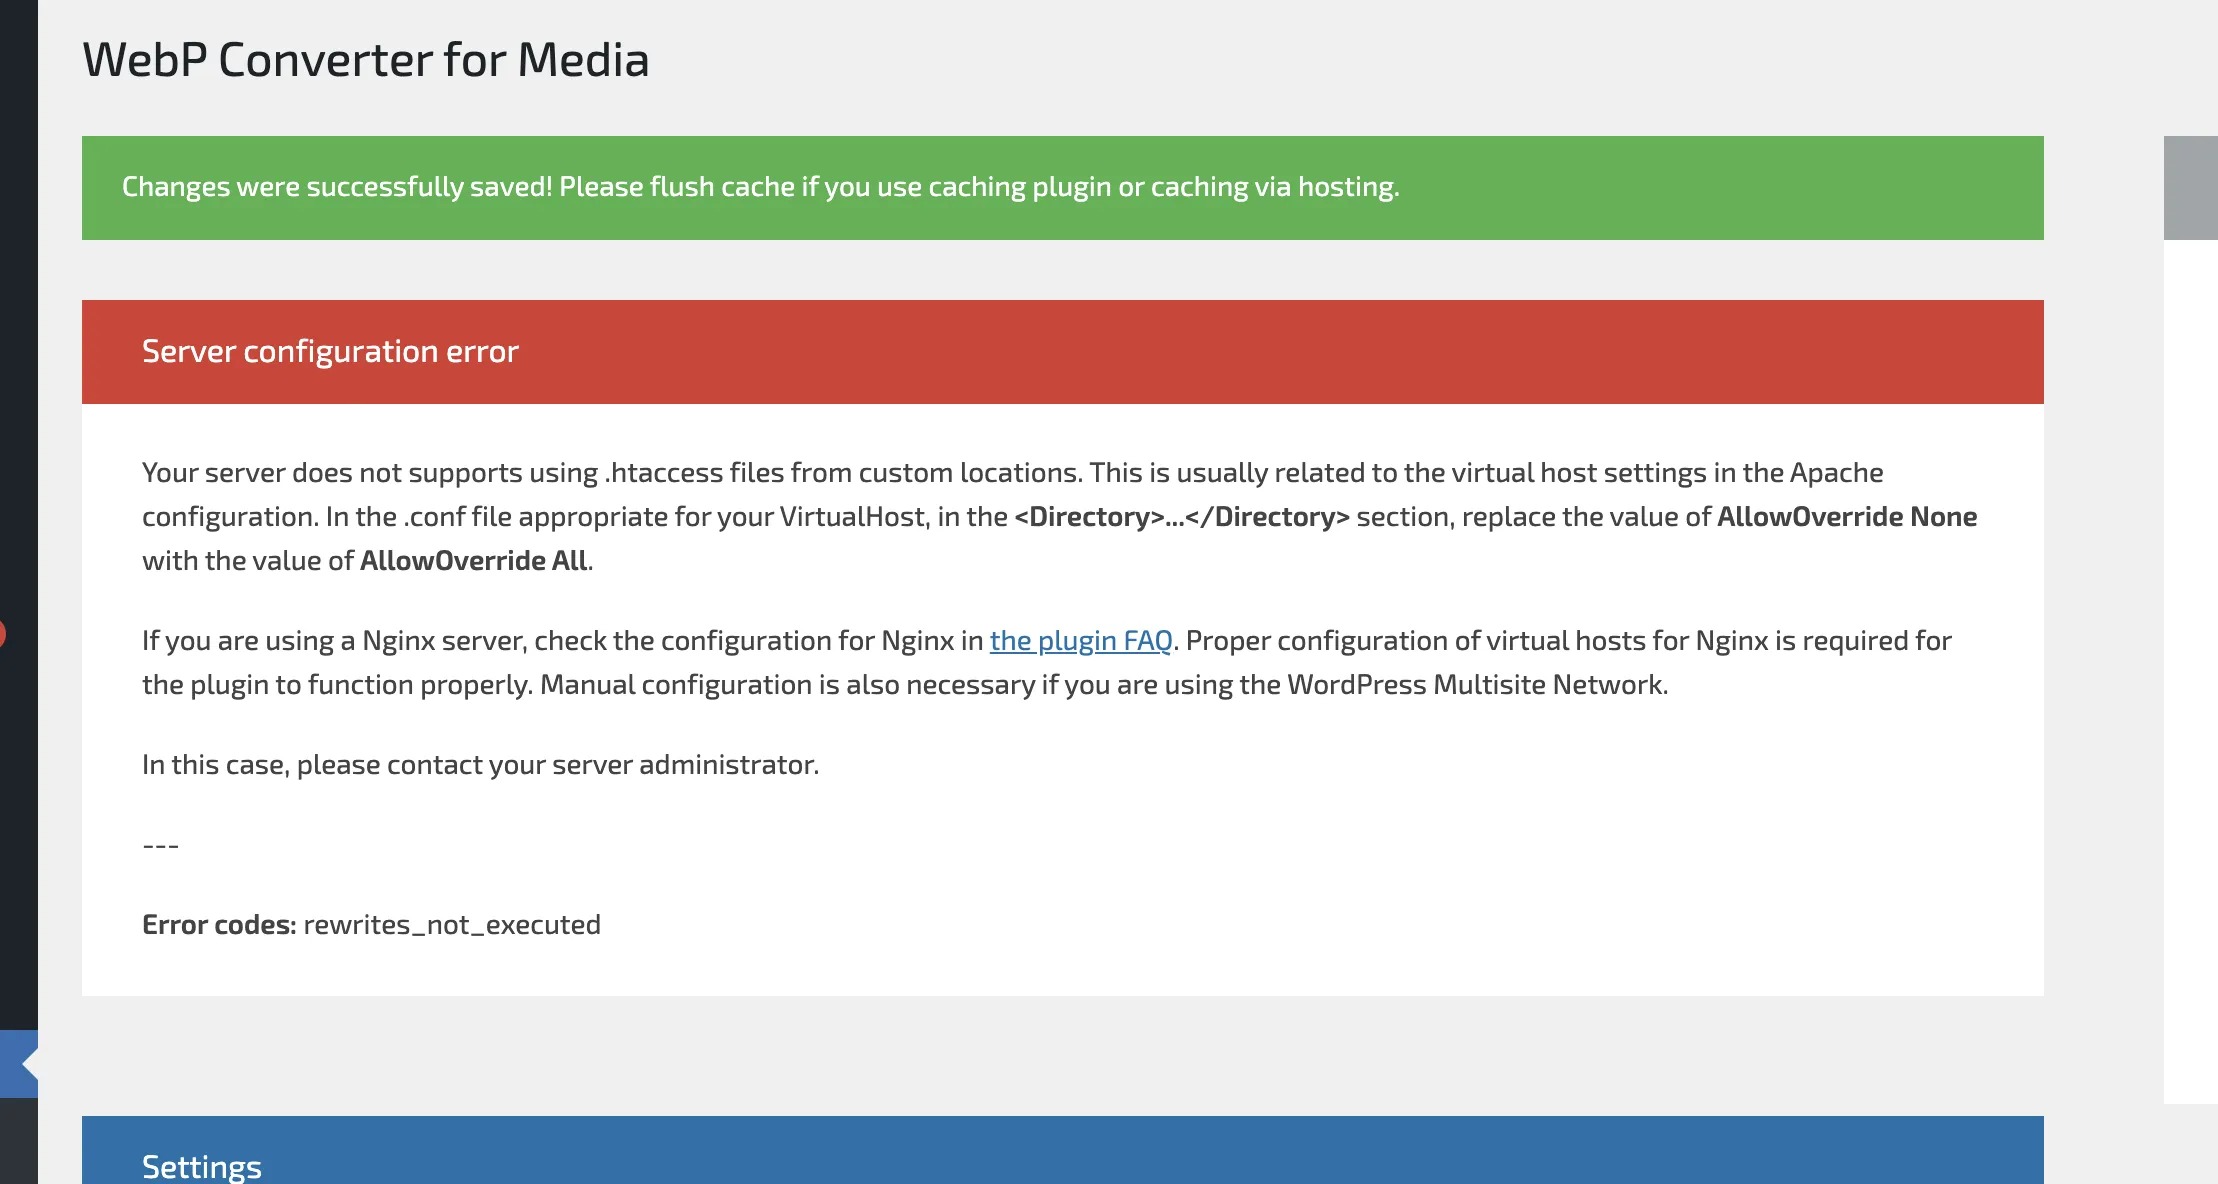Click the triple-dash separator line
Image resolution: width=2218 pixels, height=1184 pixels.
click(x=160, y=845)
